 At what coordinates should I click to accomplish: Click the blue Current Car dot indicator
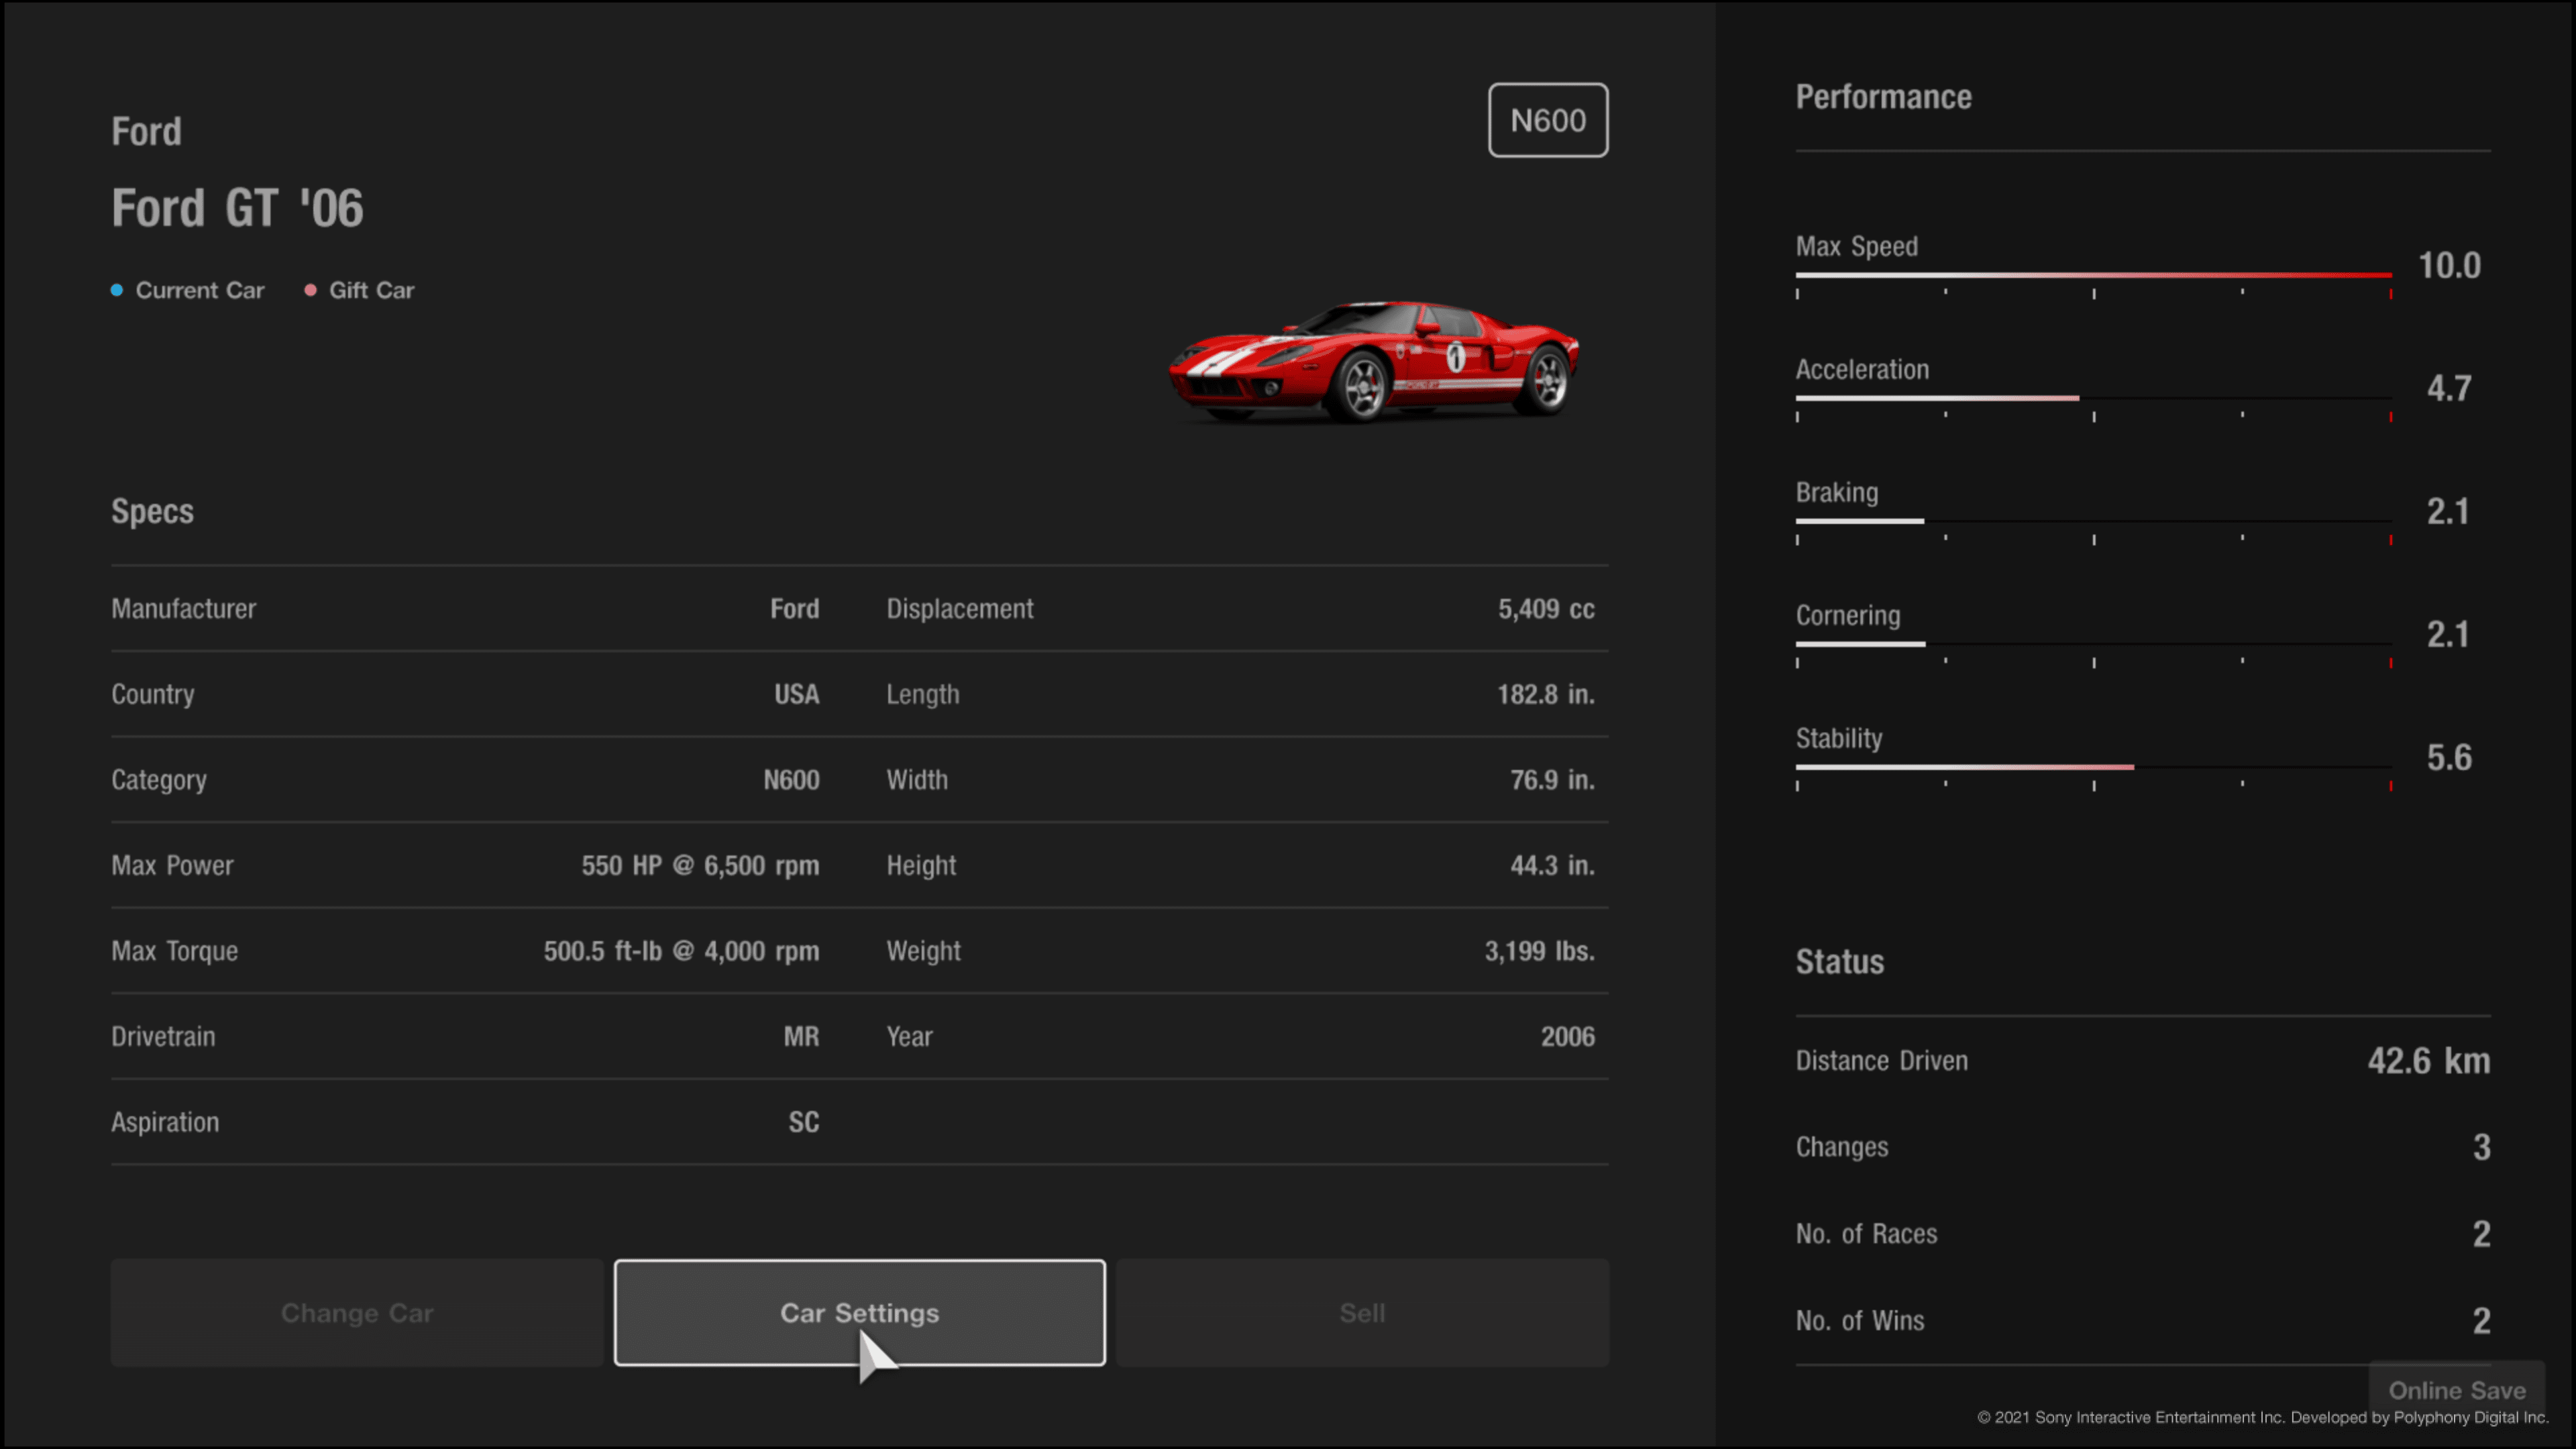pos(117,290)
